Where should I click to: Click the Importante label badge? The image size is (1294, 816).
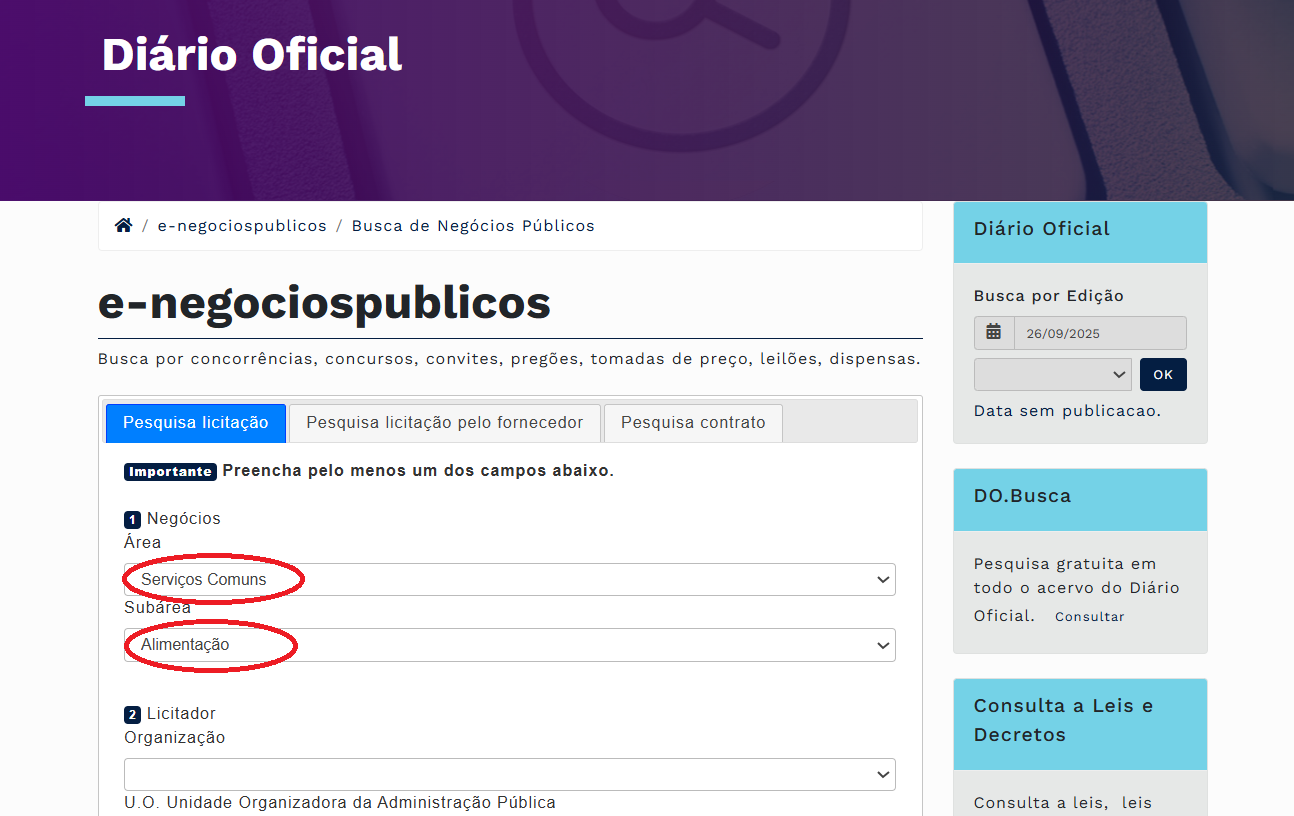click(169, 471)
